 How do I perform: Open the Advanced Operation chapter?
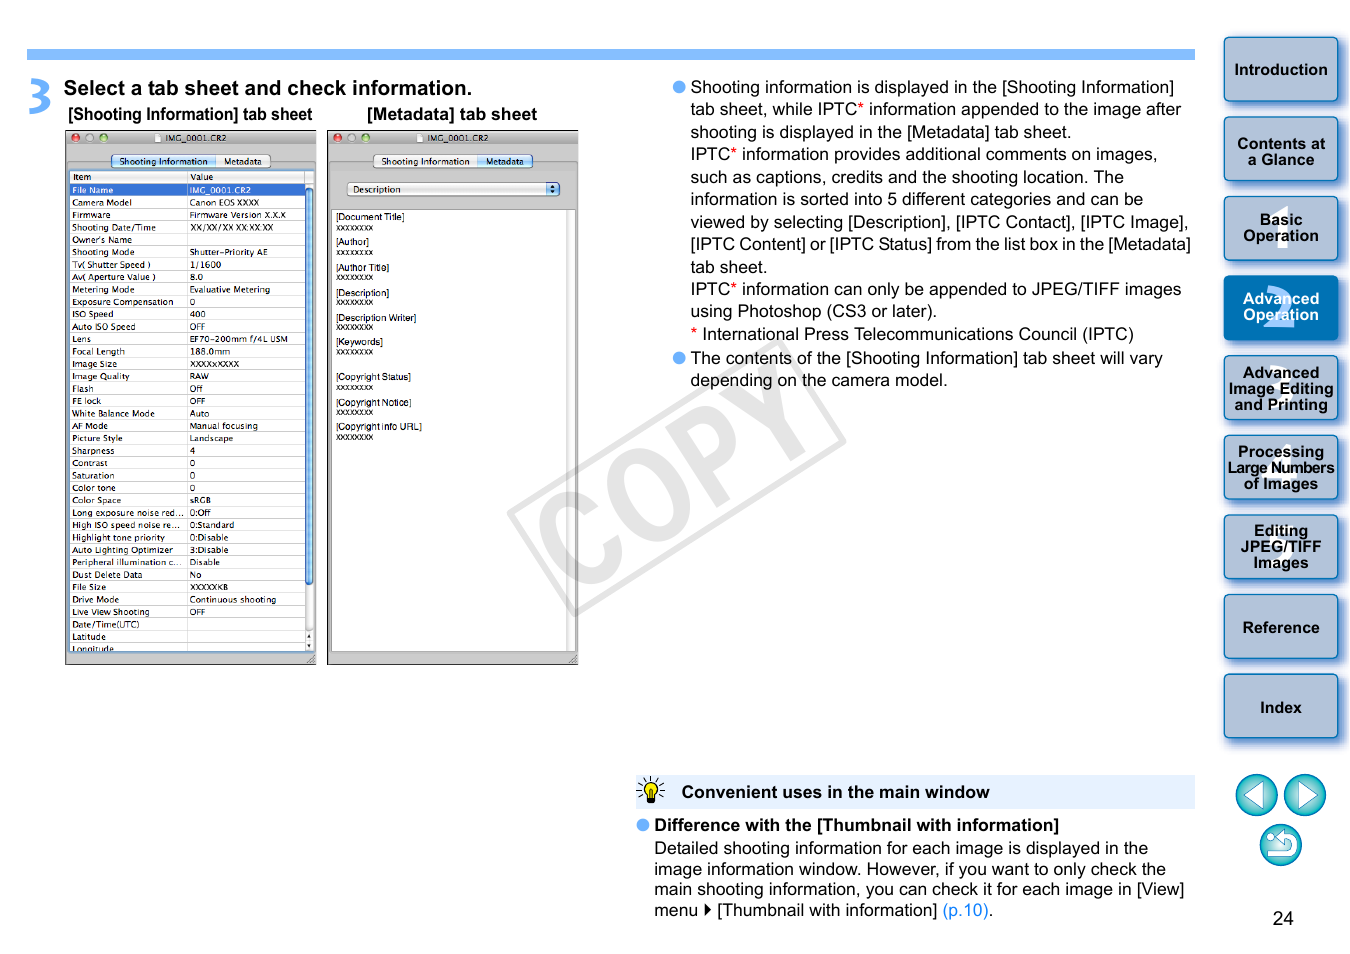click(x=1280, y=307)
